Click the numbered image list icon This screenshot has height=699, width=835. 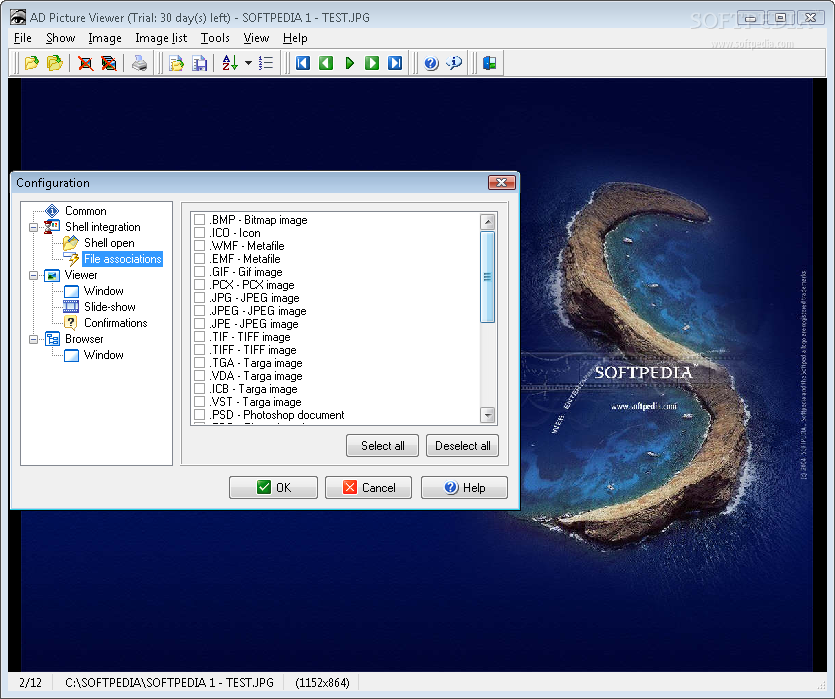click(265, 63)
